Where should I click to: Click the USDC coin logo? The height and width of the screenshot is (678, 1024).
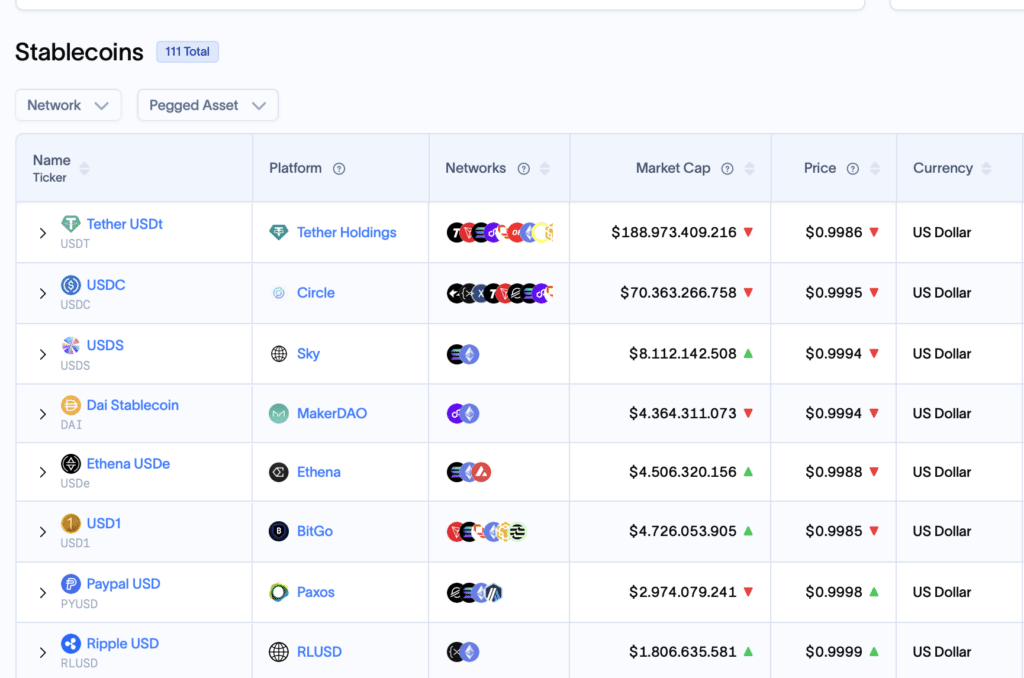click(x=71, y=285)
